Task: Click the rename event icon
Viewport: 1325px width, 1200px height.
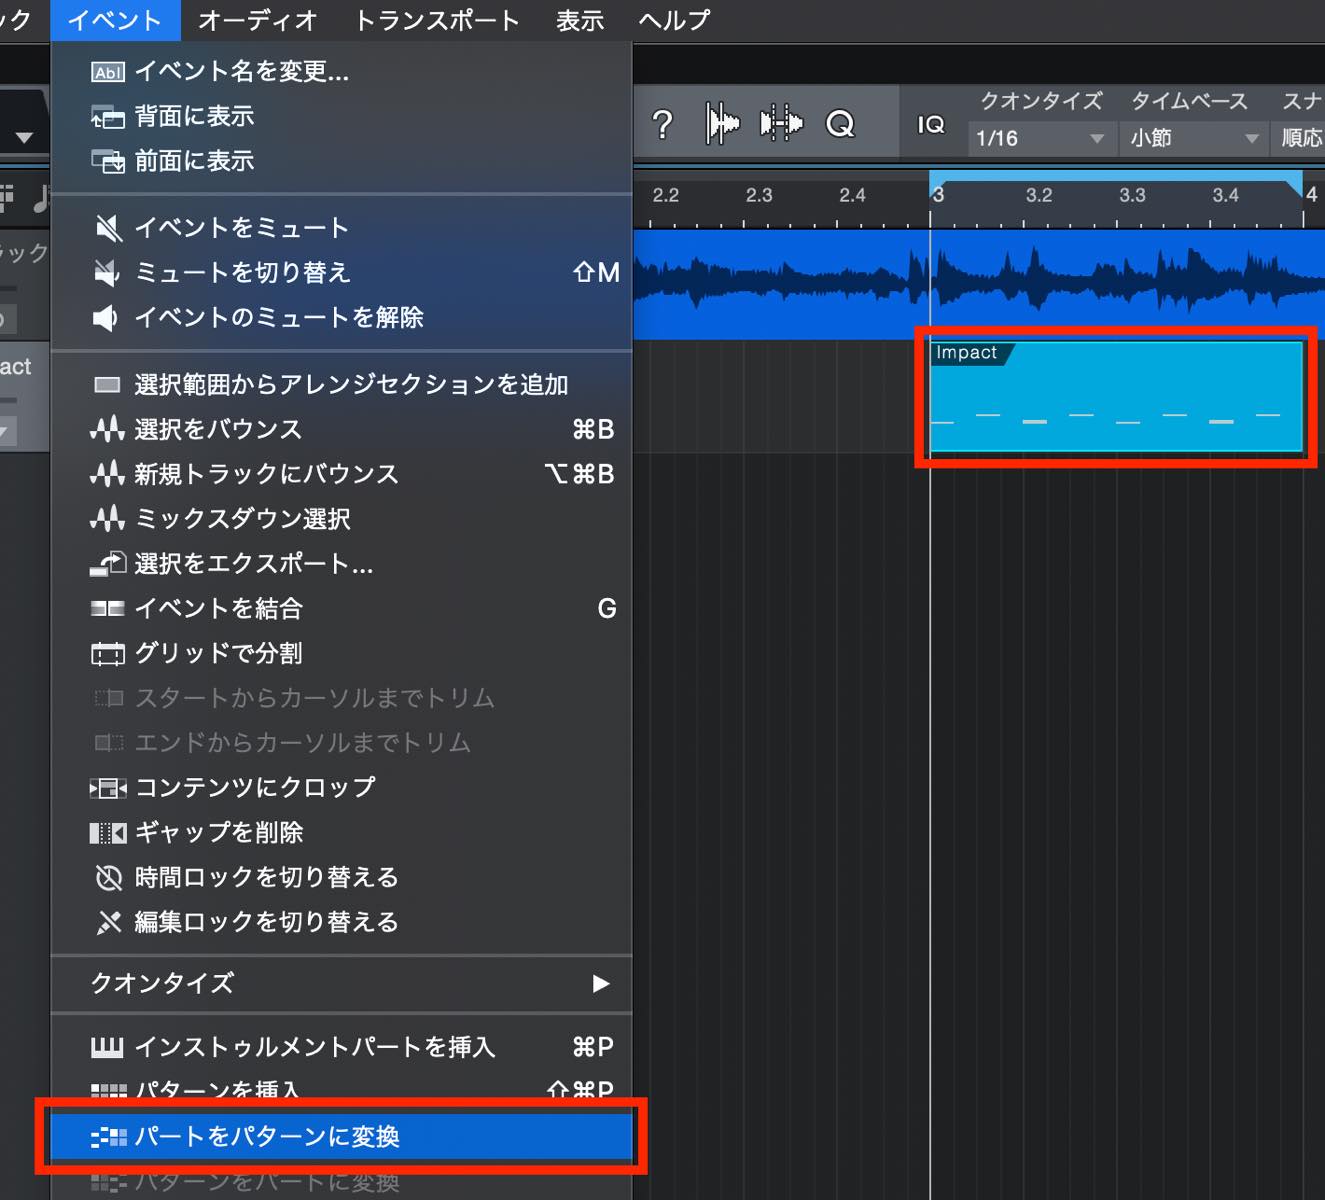Action: pos(108,72)
